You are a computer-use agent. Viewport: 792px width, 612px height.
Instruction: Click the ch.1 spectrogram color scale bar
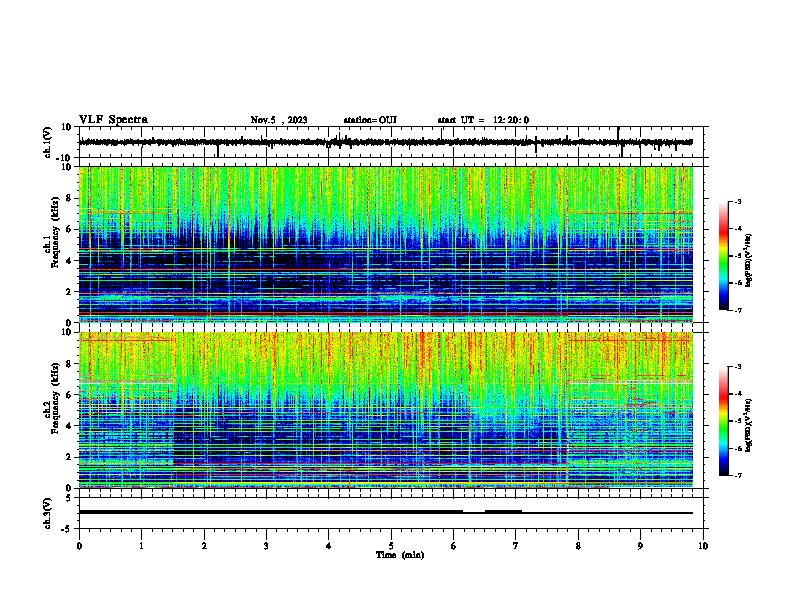click(723, 256)
